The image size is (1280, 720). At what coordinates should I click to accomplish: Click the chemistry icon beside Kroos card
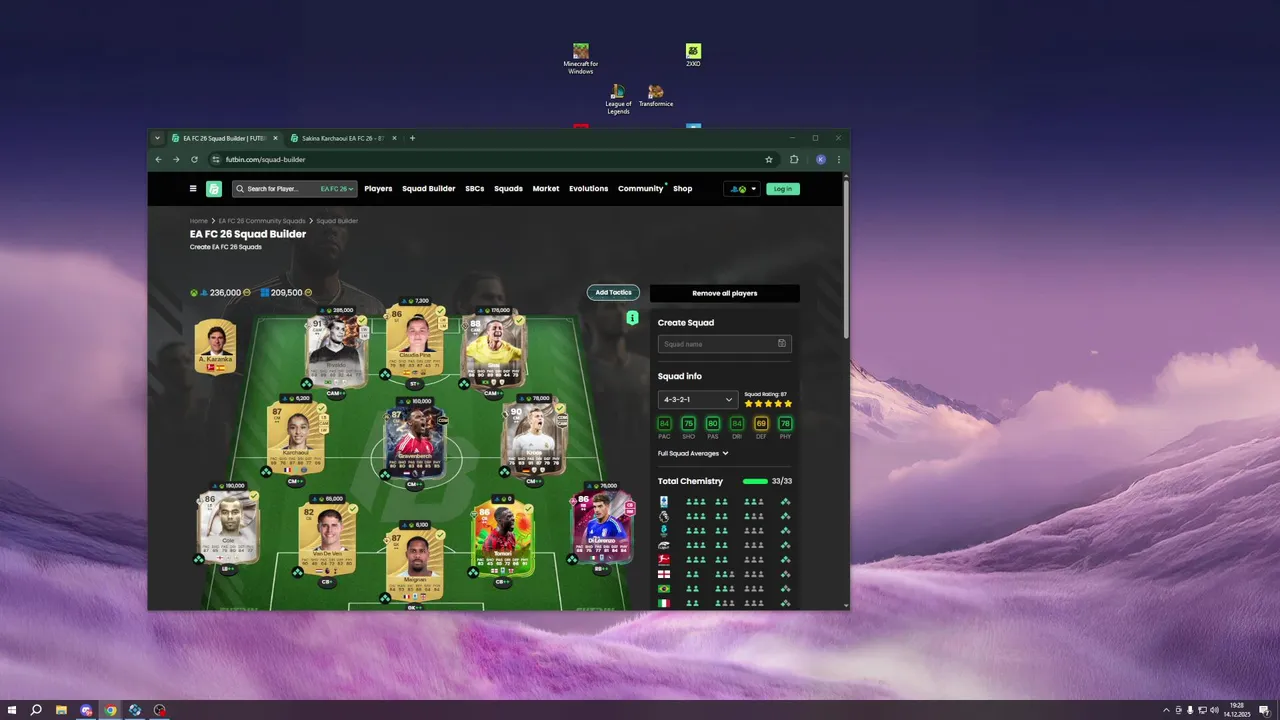504,471
